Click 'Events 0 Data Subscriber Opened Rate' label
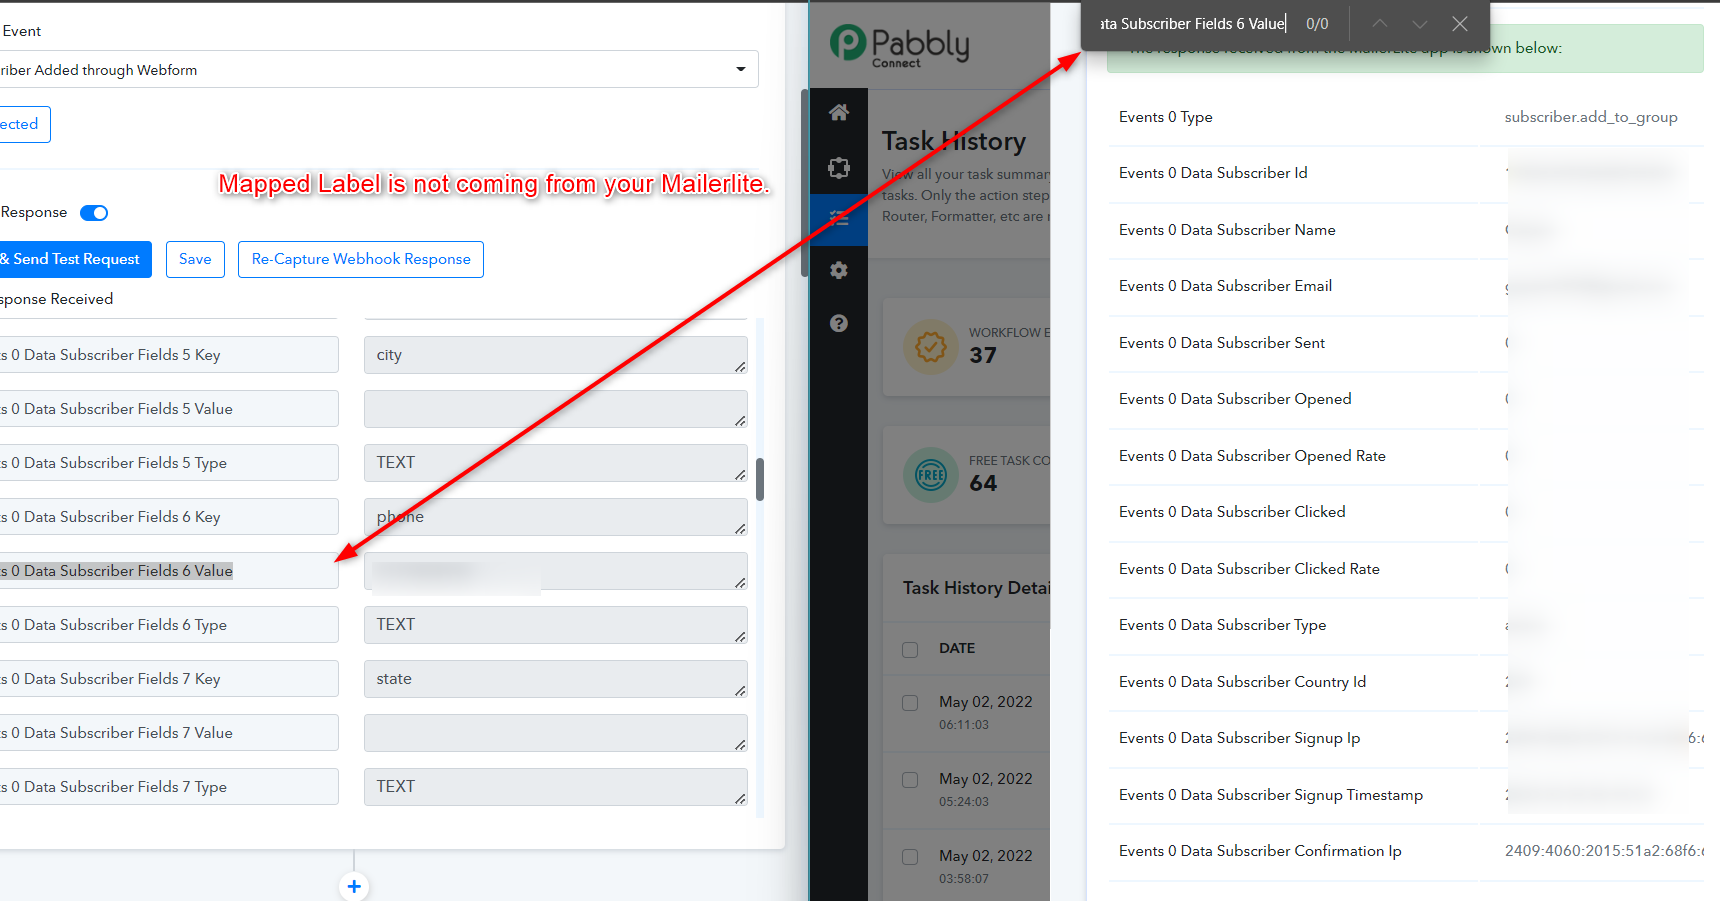The height and width of the screenshot is (901, 1720). (1252, 456)
